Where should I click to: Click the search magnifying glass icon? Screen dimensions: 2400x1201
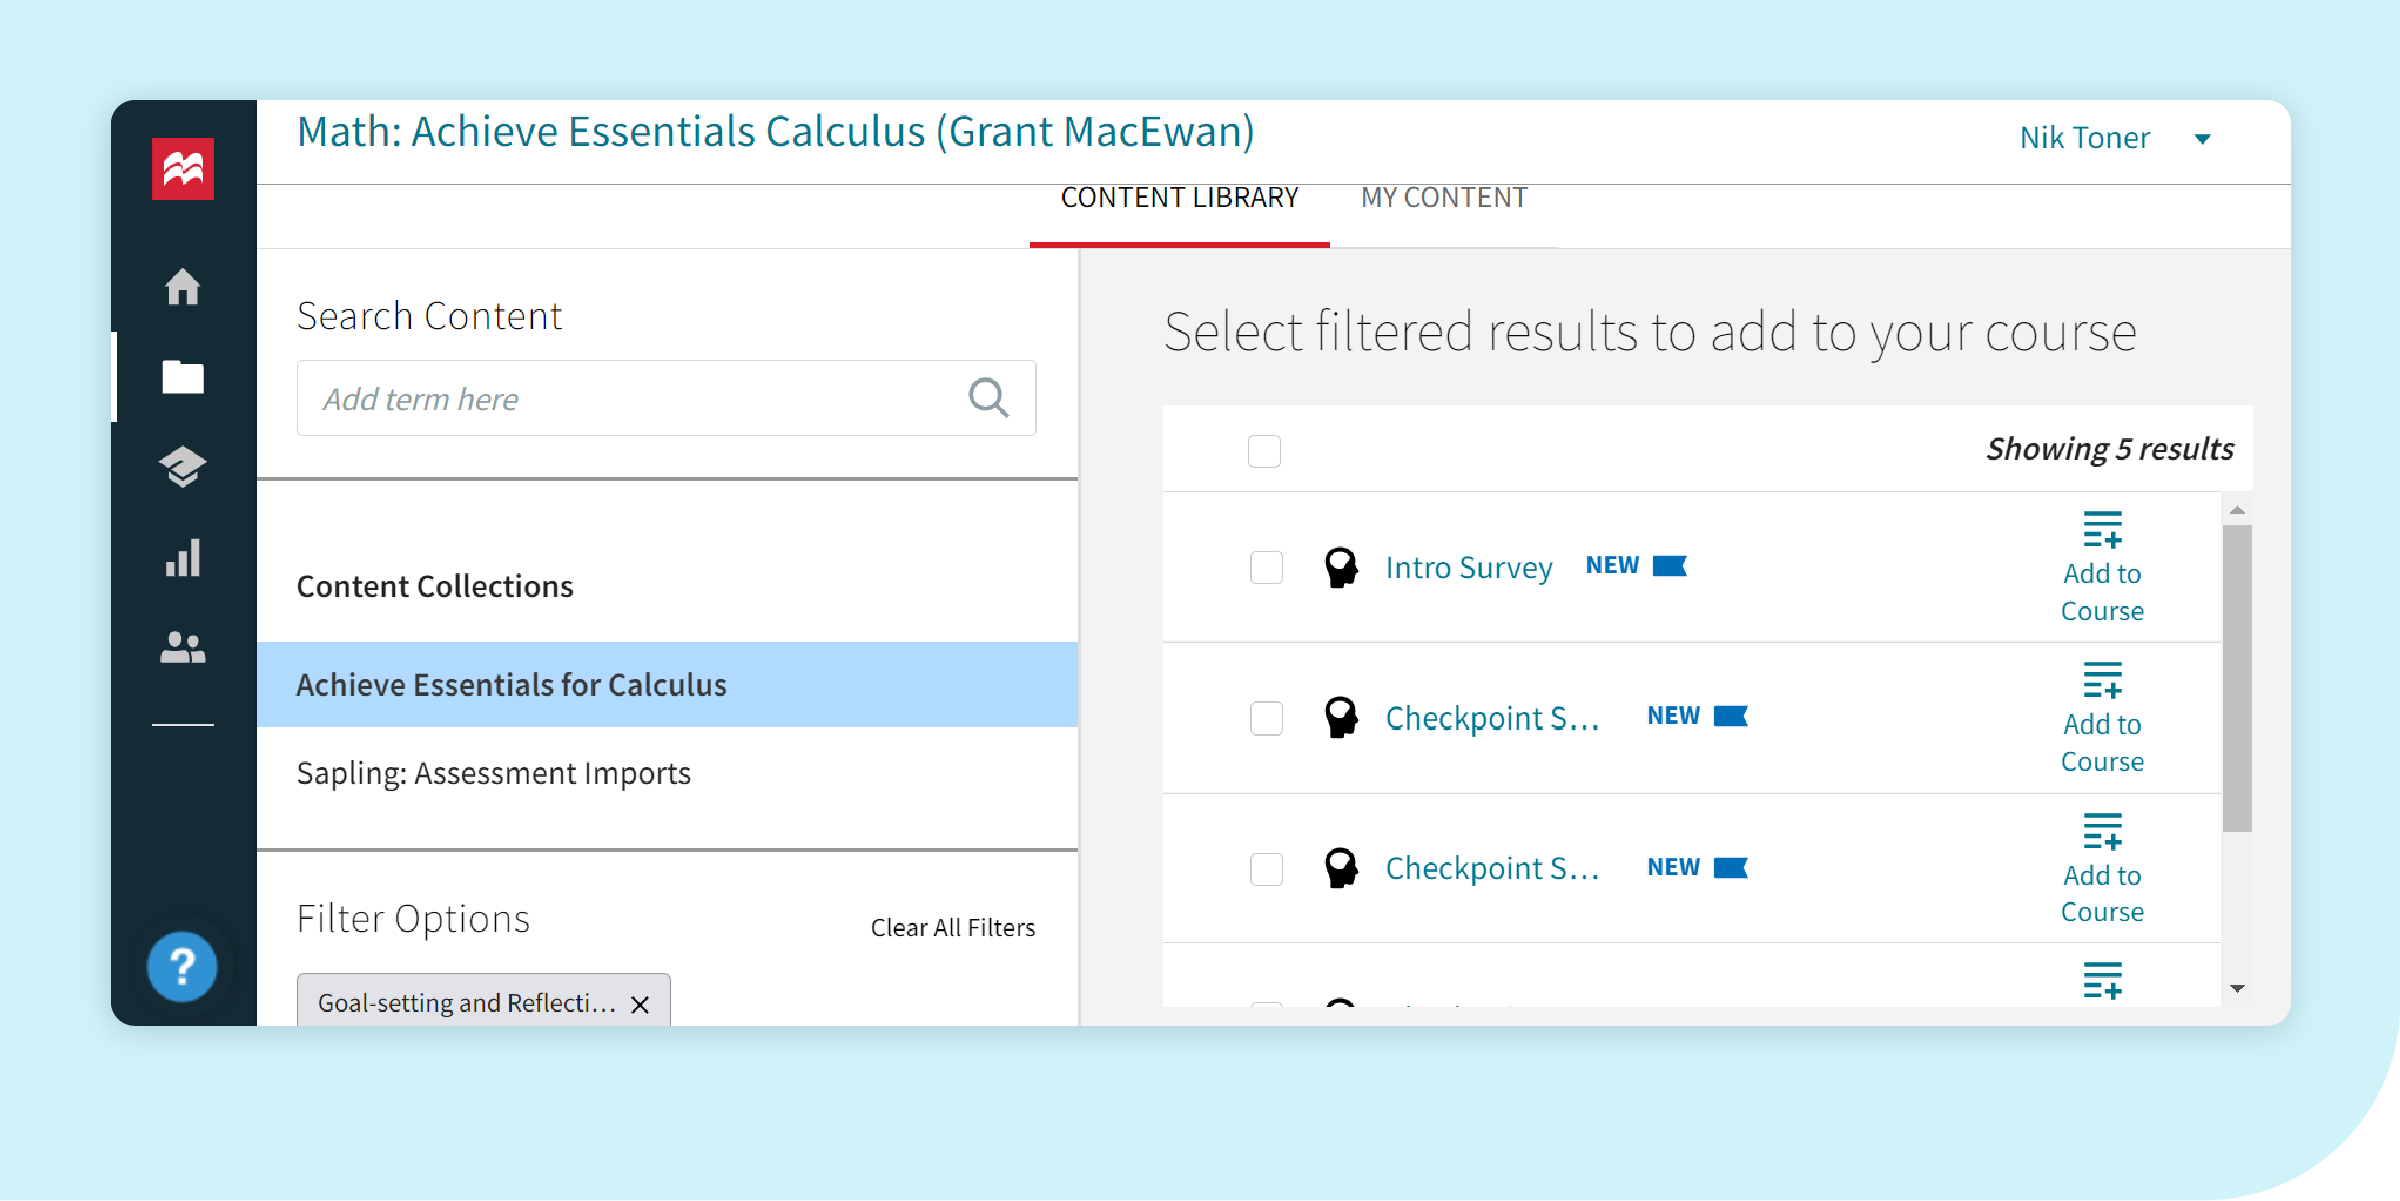click(988, 398)
